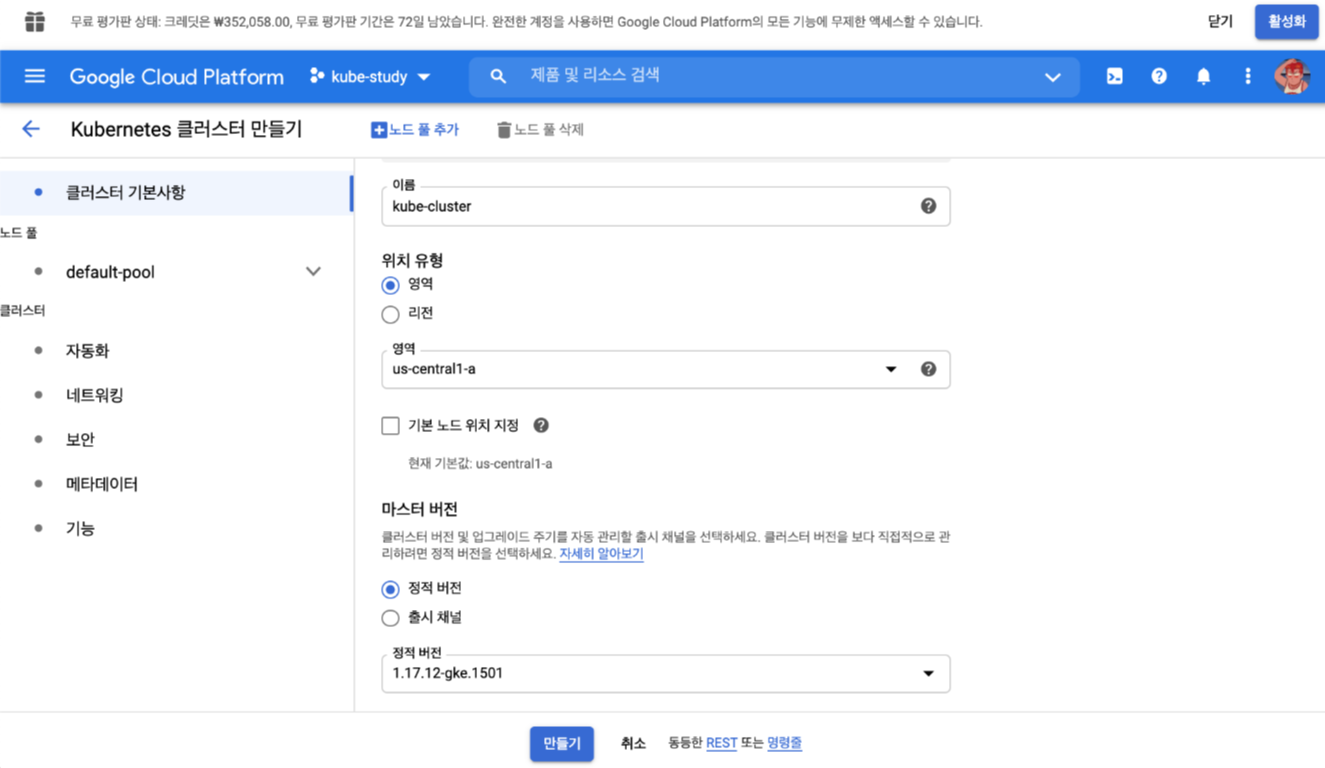
Task: Click 닫기 to dismiss trial banner
Action: [x=1220, y=21]
